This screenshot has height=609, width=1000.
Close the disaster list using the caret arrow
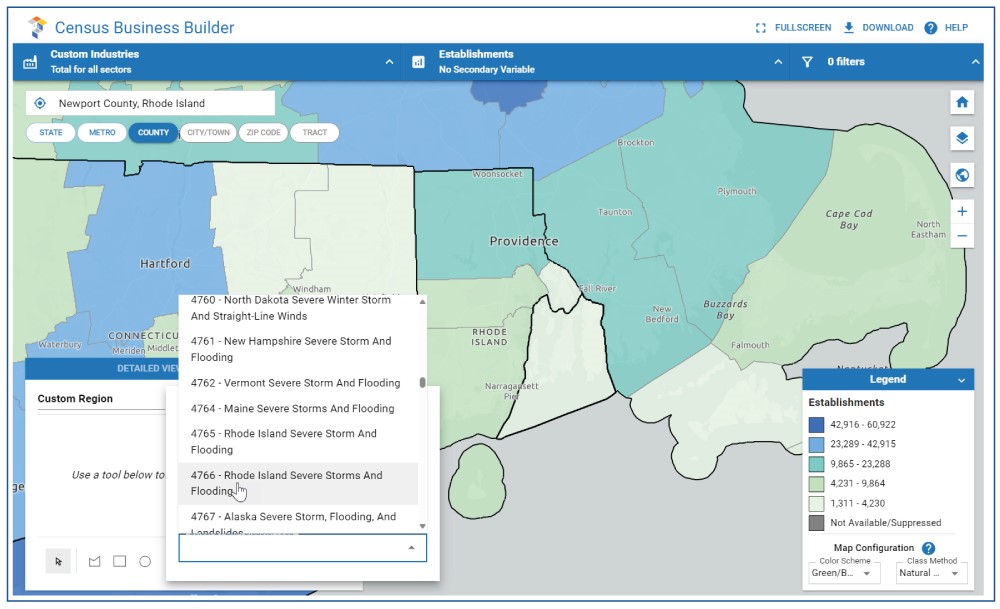pyautogui.click(x=411, y=548)
